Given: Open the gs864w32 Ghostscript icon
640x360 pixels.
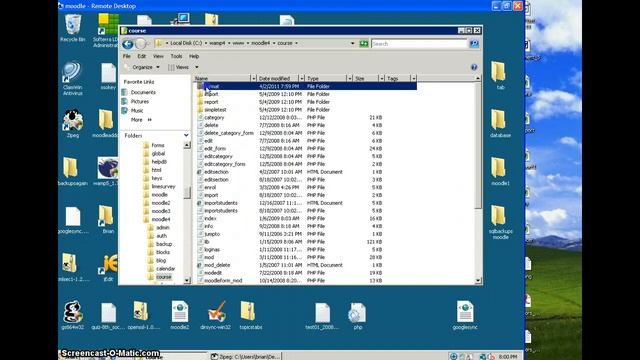Looking at the screenshot, I should pyautogui.click(x=73, y=315).
